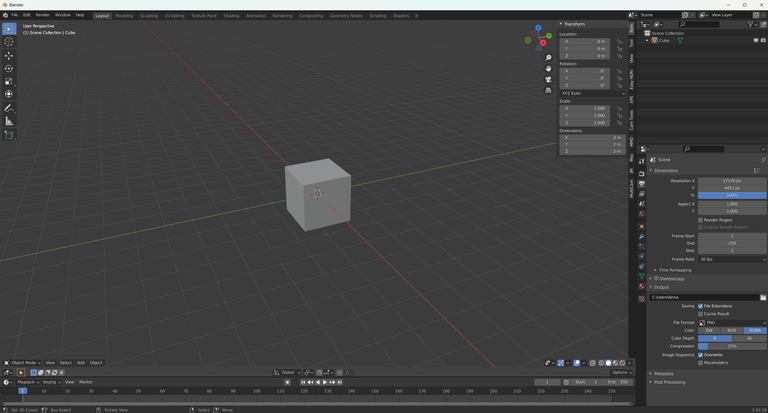Set color depth to 16
This screenshot has width=768, height=413.
point(749,338)
